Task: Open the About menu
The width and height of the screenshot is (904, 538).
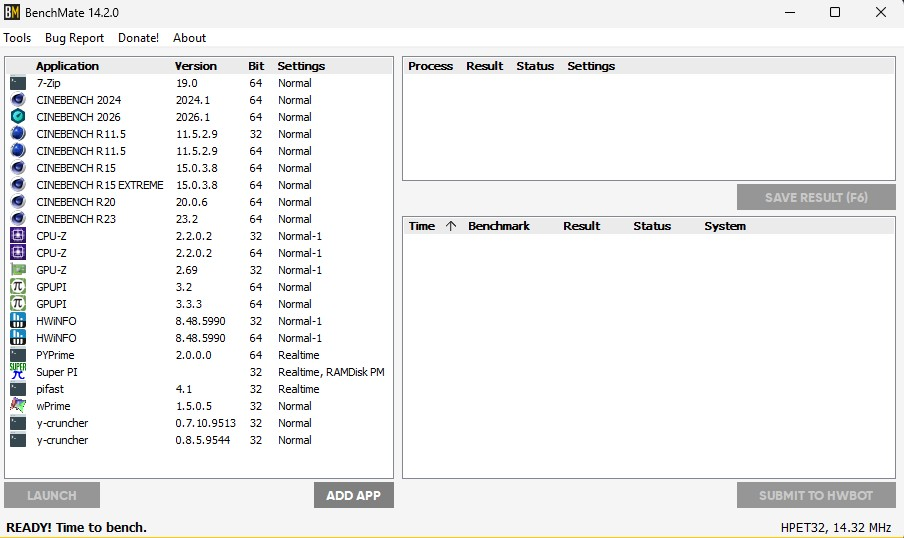Action: tap(189, 38)
